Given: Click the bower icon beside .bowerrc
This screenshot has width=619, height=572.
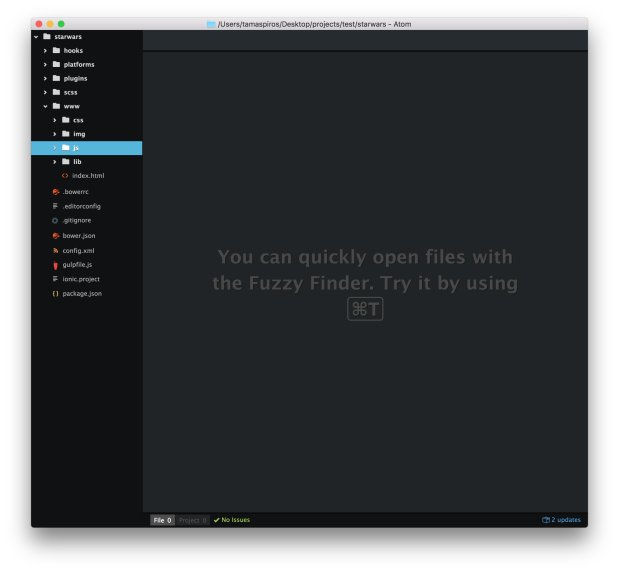Looking at the screenshot, I should [x=56, y=192].
